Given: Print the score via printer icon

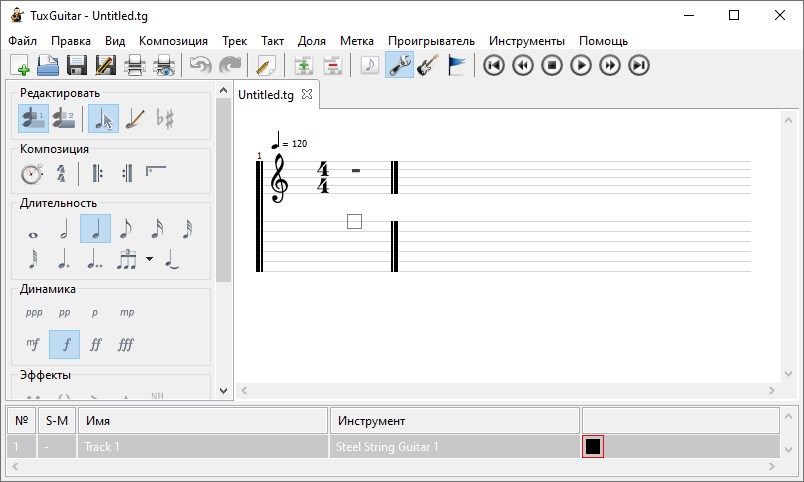Looking at the screenshot, I should pyautogui.click(x=135, y=66).
